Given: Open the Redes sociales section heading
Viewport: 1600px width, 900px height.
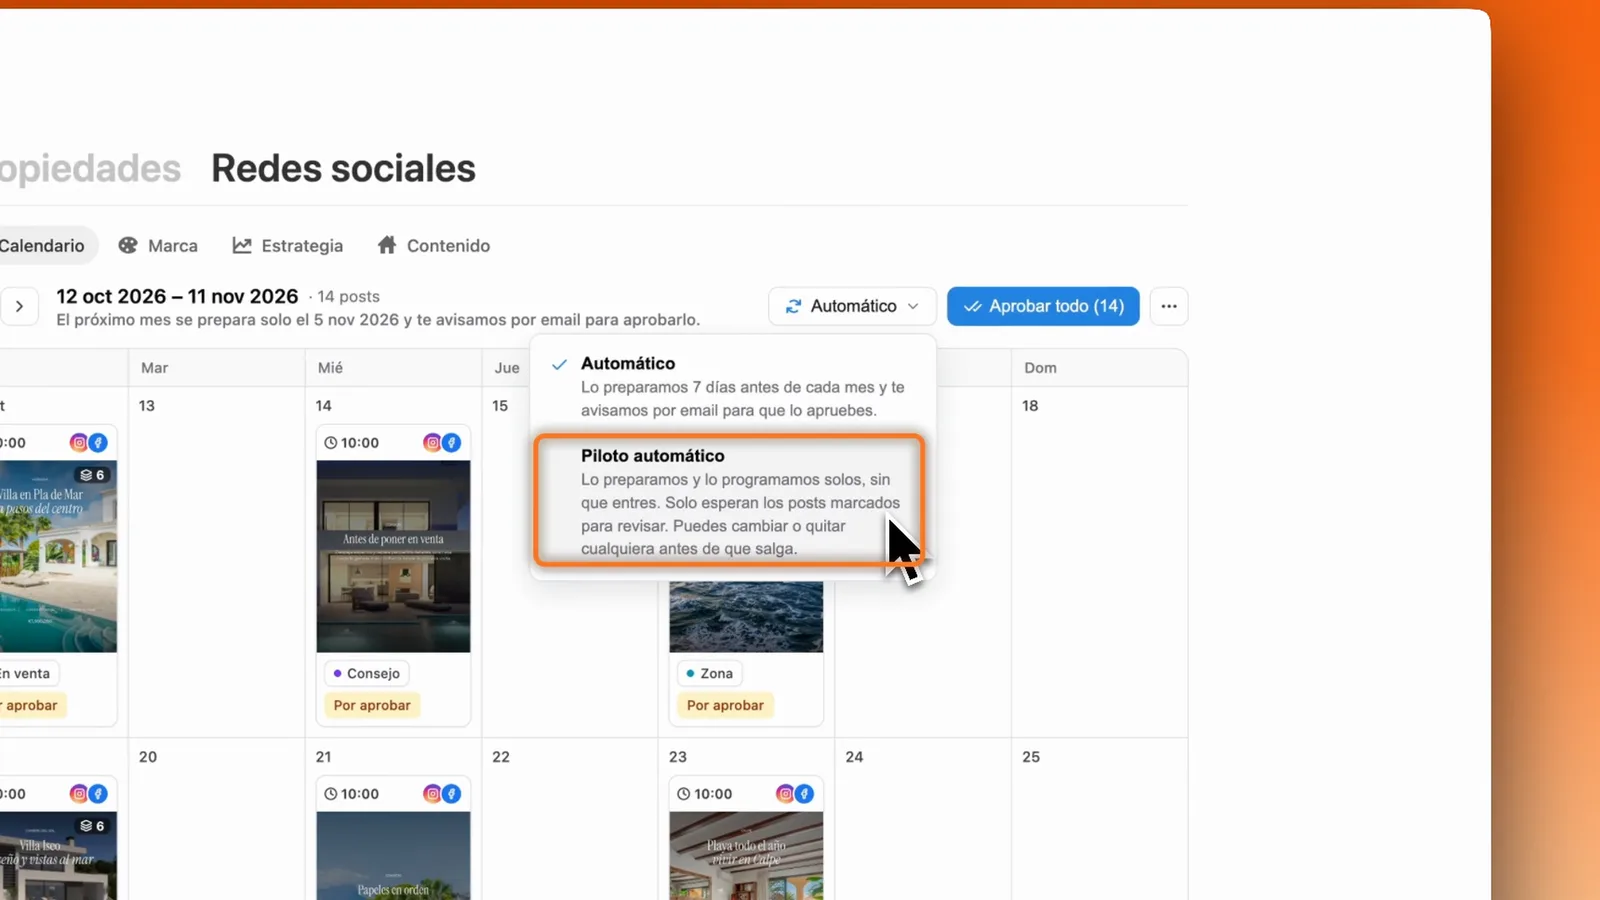Looking at the screenshot, I should pos(343,168).
